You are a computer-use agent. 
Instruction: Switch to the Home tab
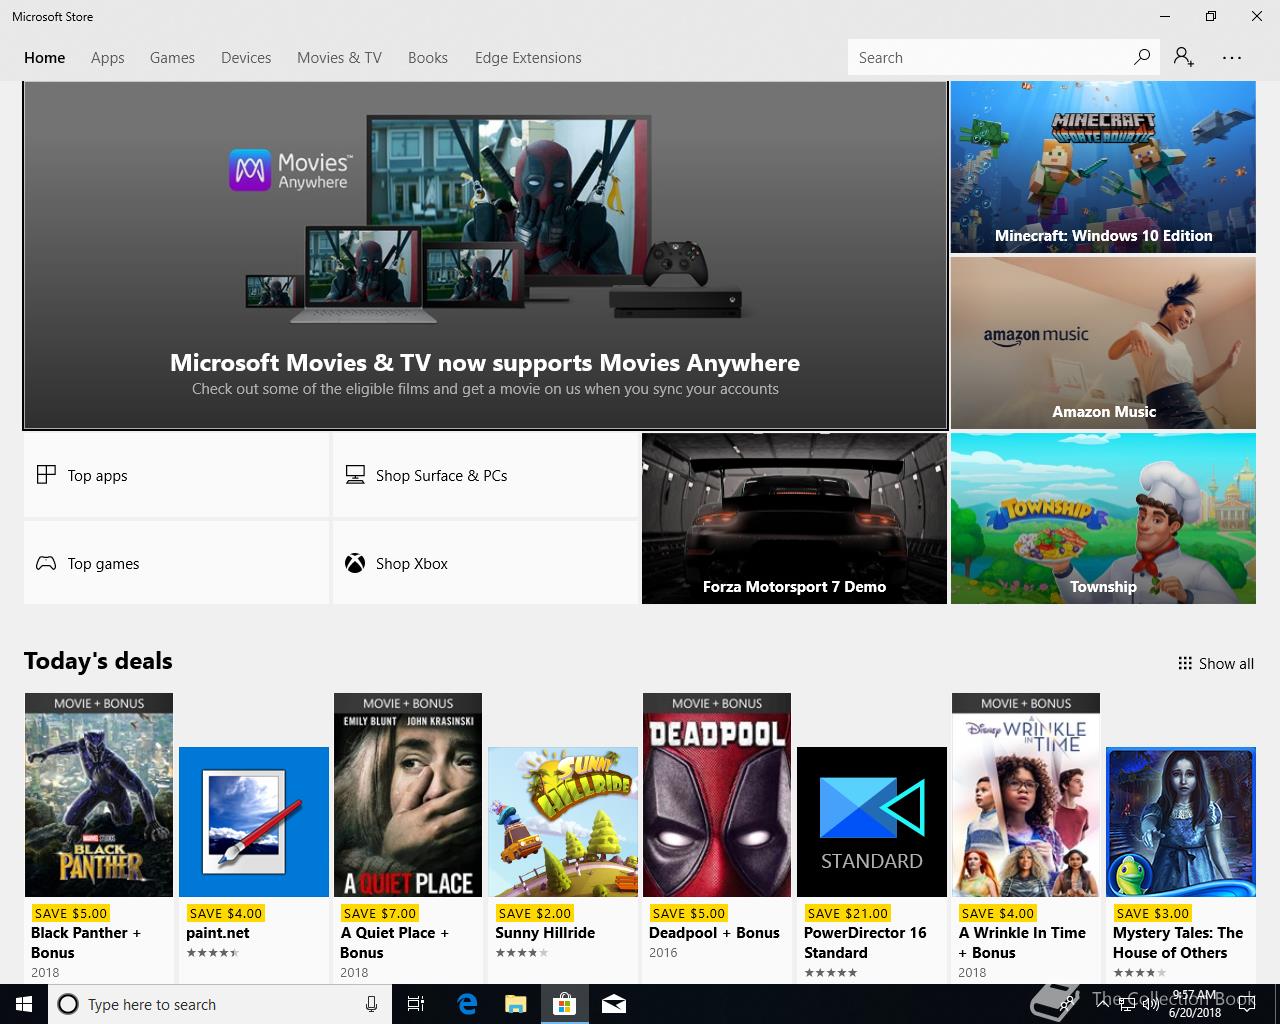[45, 57]
